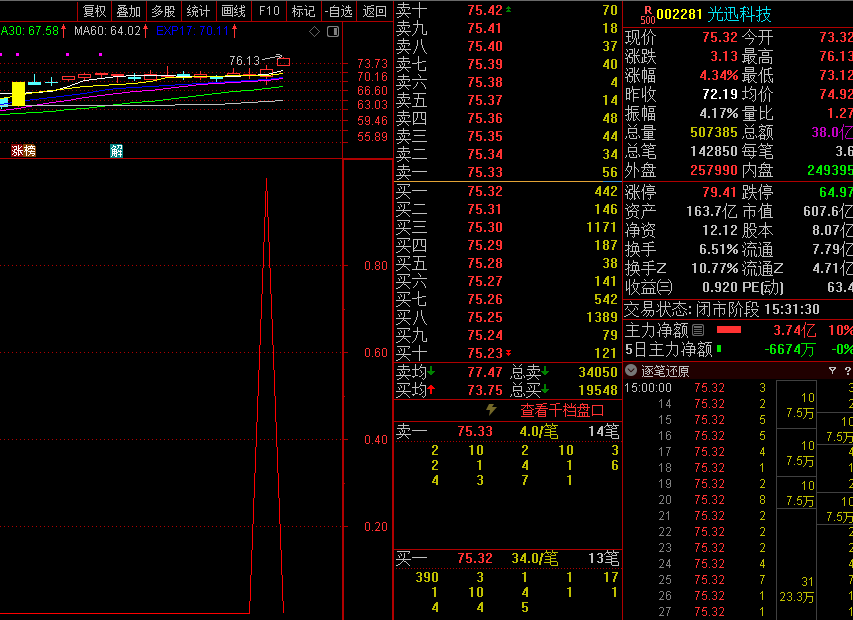Open the 叠加 overlay menu
The image size is (853, 620).
tap(128, 11)
